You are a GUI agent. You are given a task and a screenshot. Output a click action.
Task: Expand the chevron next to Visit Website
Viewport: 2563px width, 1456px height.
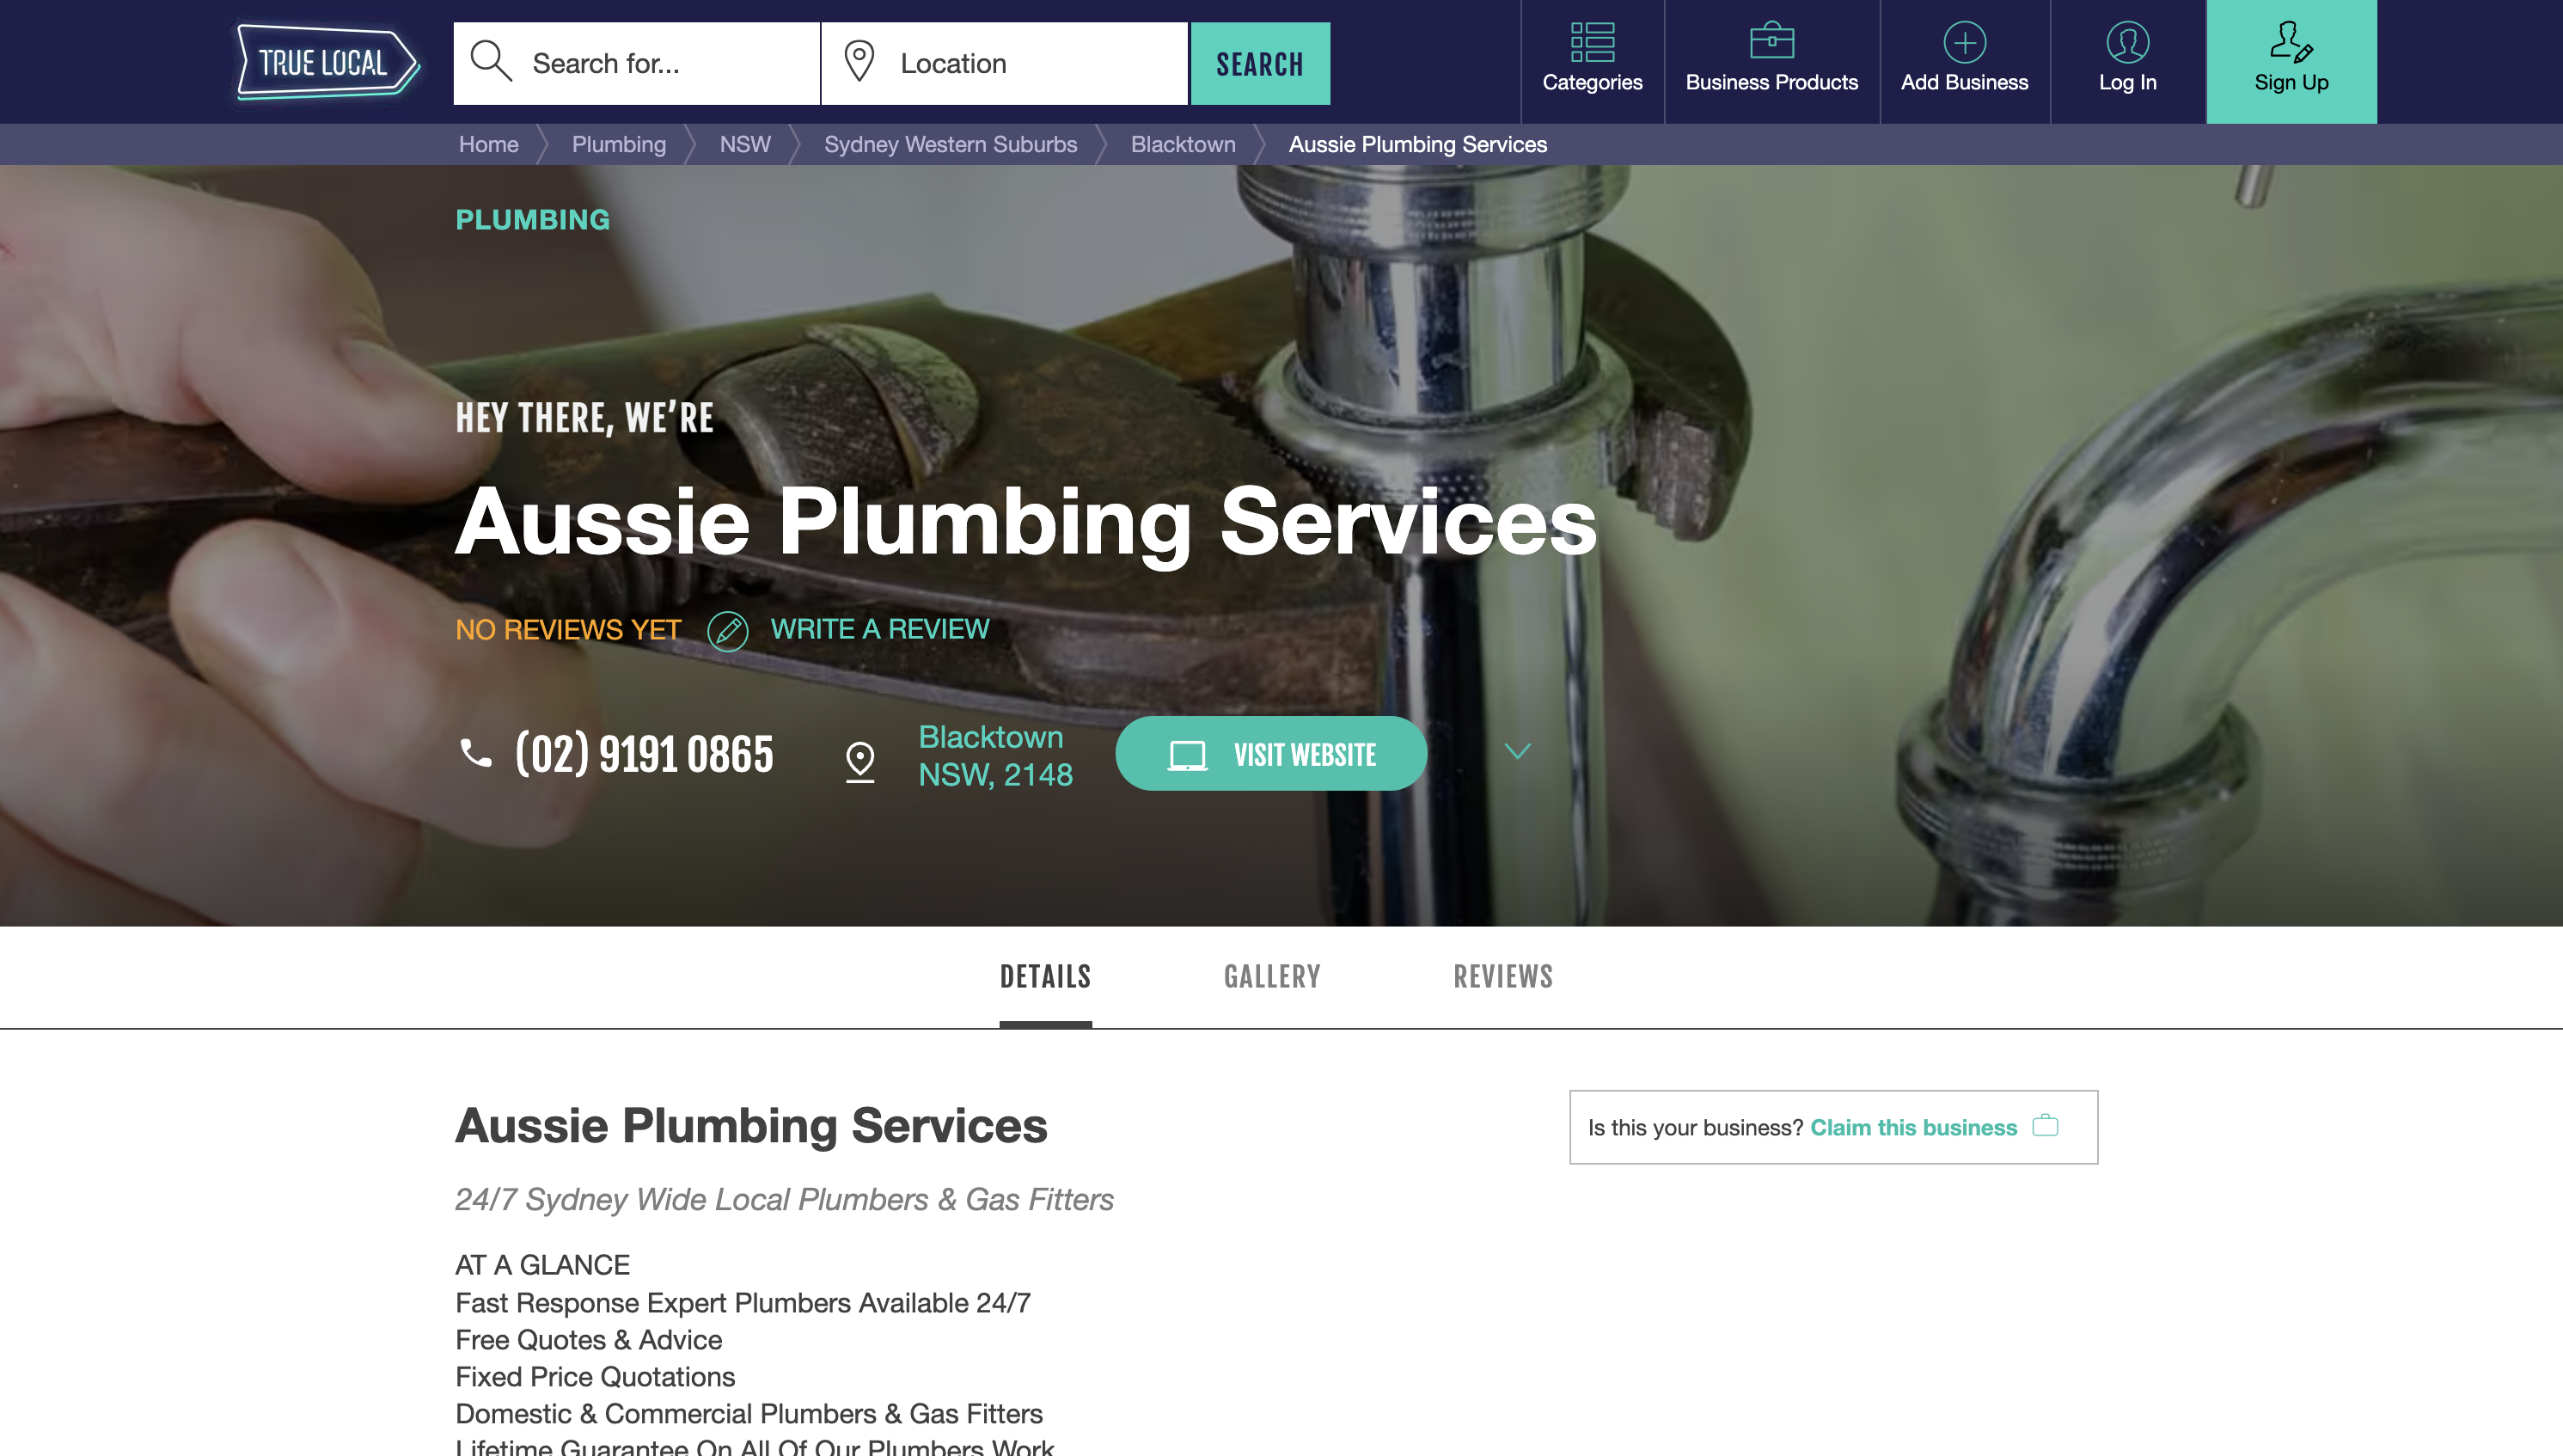pyautogui.click(x=1517, y=751)
